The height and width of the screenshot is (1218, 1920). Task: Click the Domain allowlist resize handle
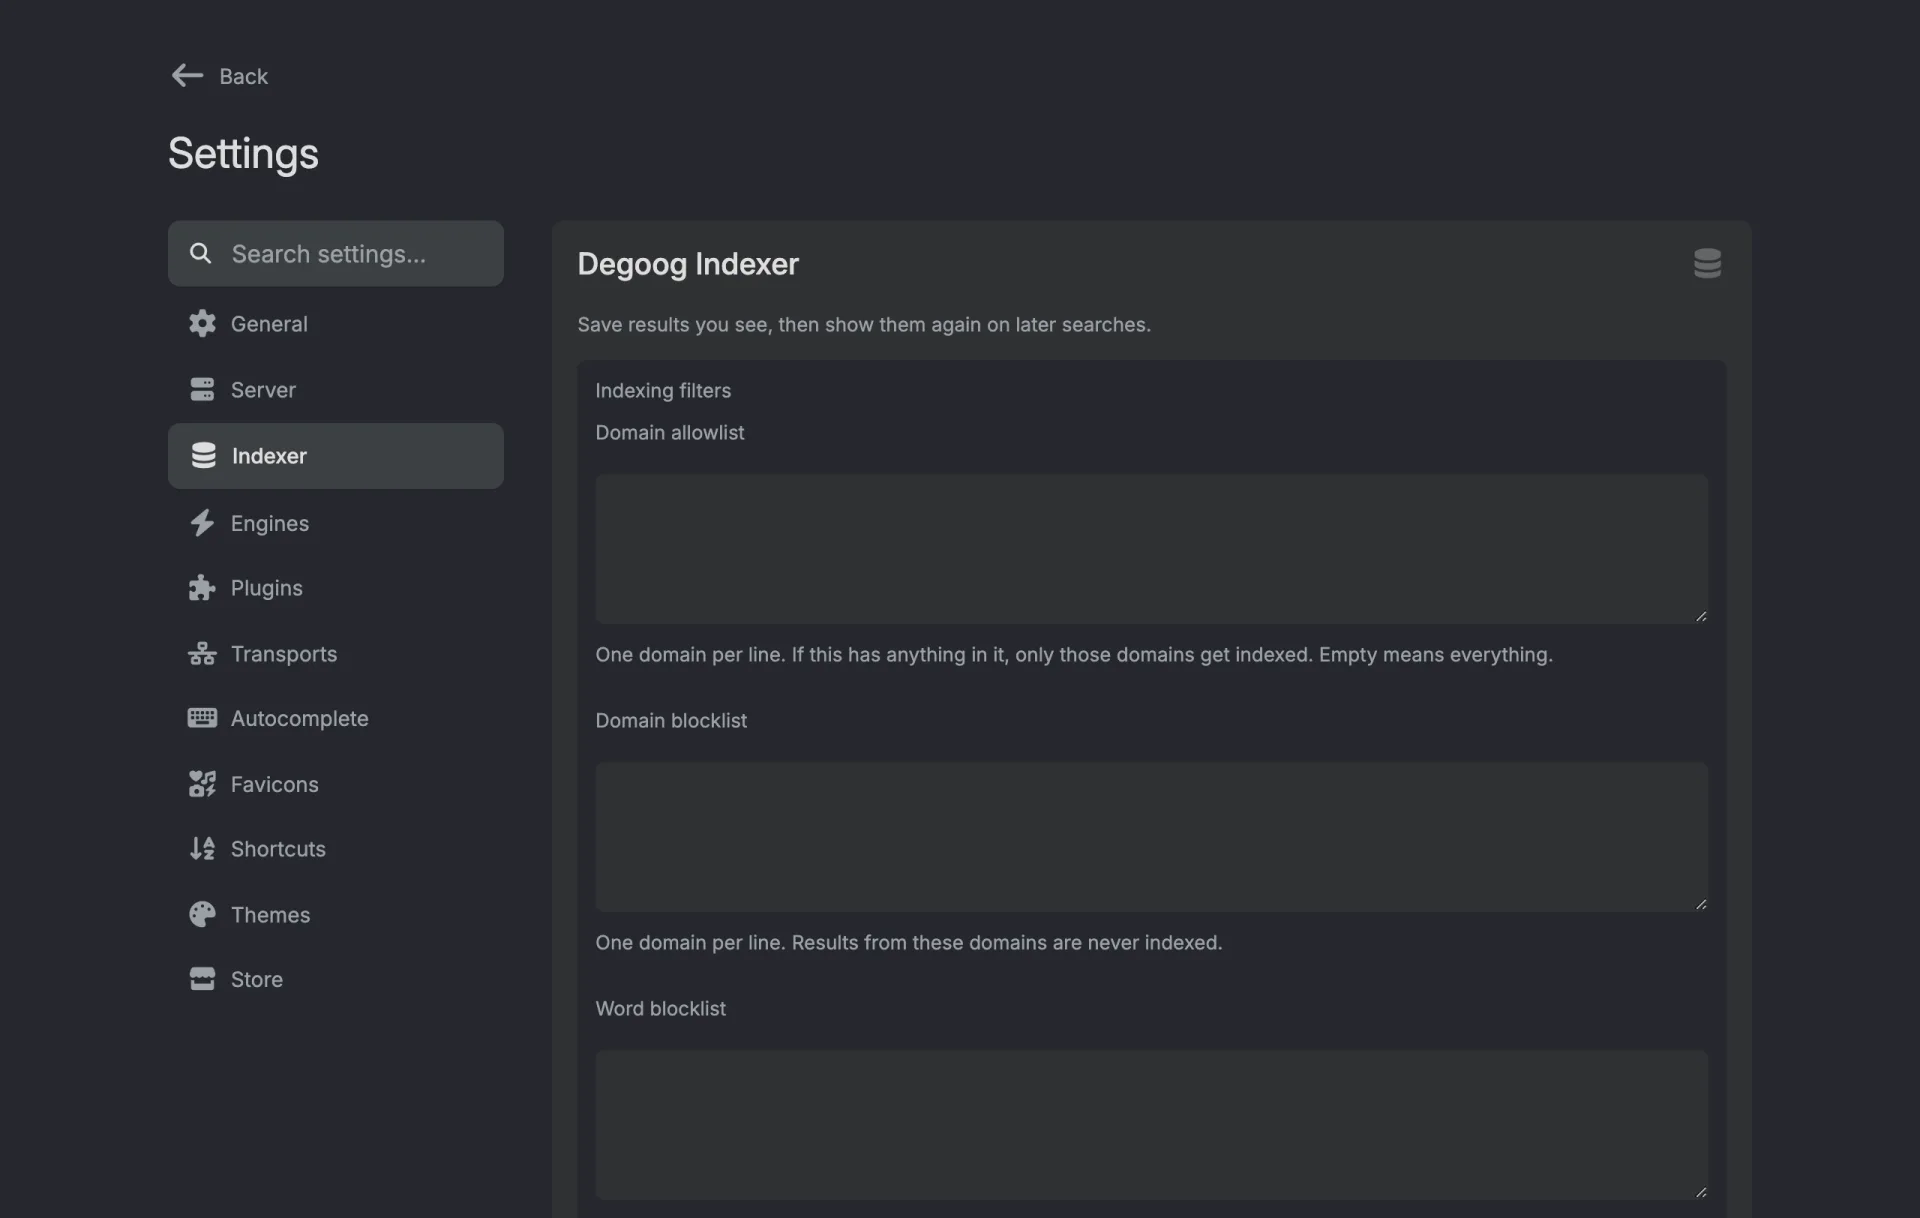[x=1700, y=616]
